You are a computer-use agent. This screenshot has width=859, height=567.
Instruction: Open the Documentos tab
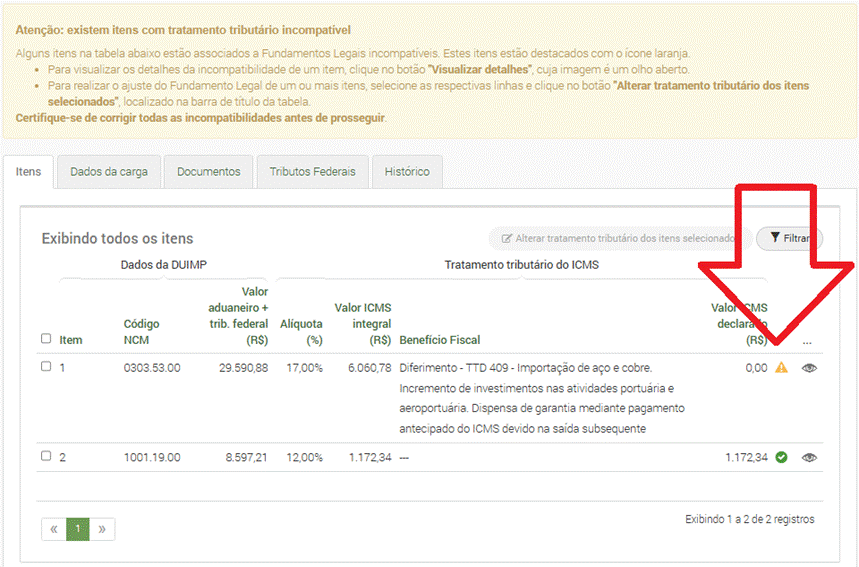[x=209, y=172]
